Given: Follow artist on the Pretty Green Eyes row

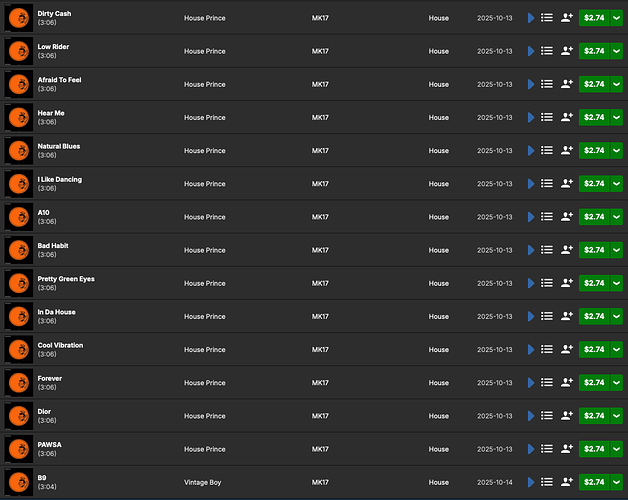Looking at the screenshot, I should pyautogui.click(x=567, y=283).
